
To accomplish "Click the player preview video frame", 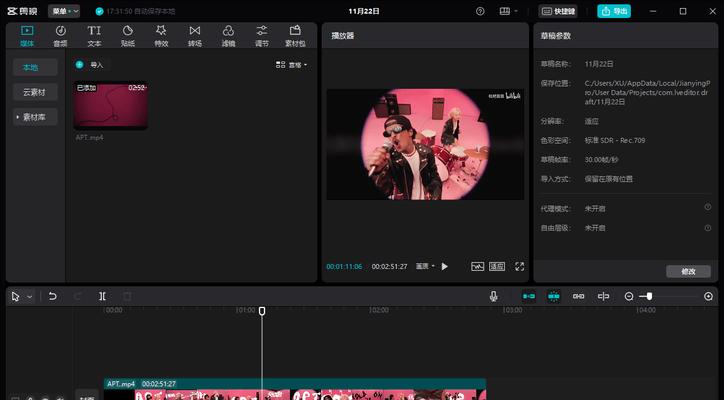I will click(425, 144).
